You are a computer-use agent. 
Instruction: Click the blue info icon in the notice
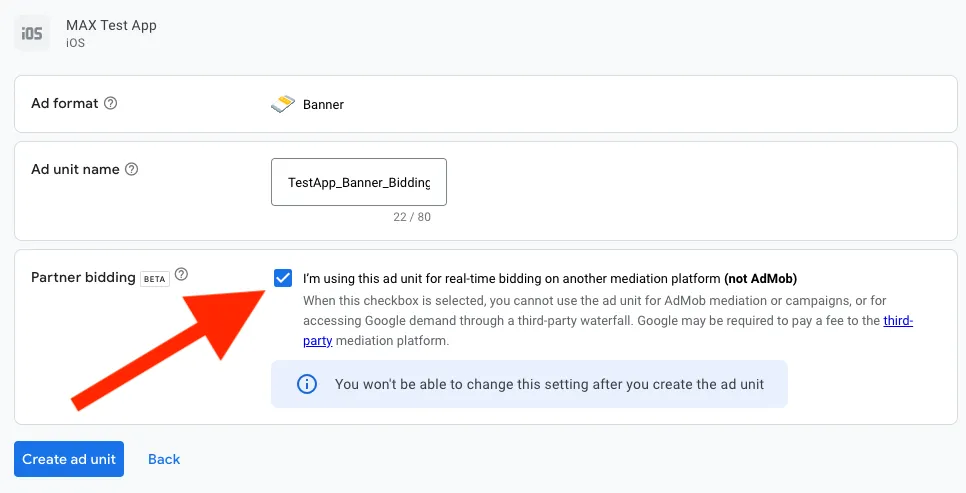tap(308, 384)
